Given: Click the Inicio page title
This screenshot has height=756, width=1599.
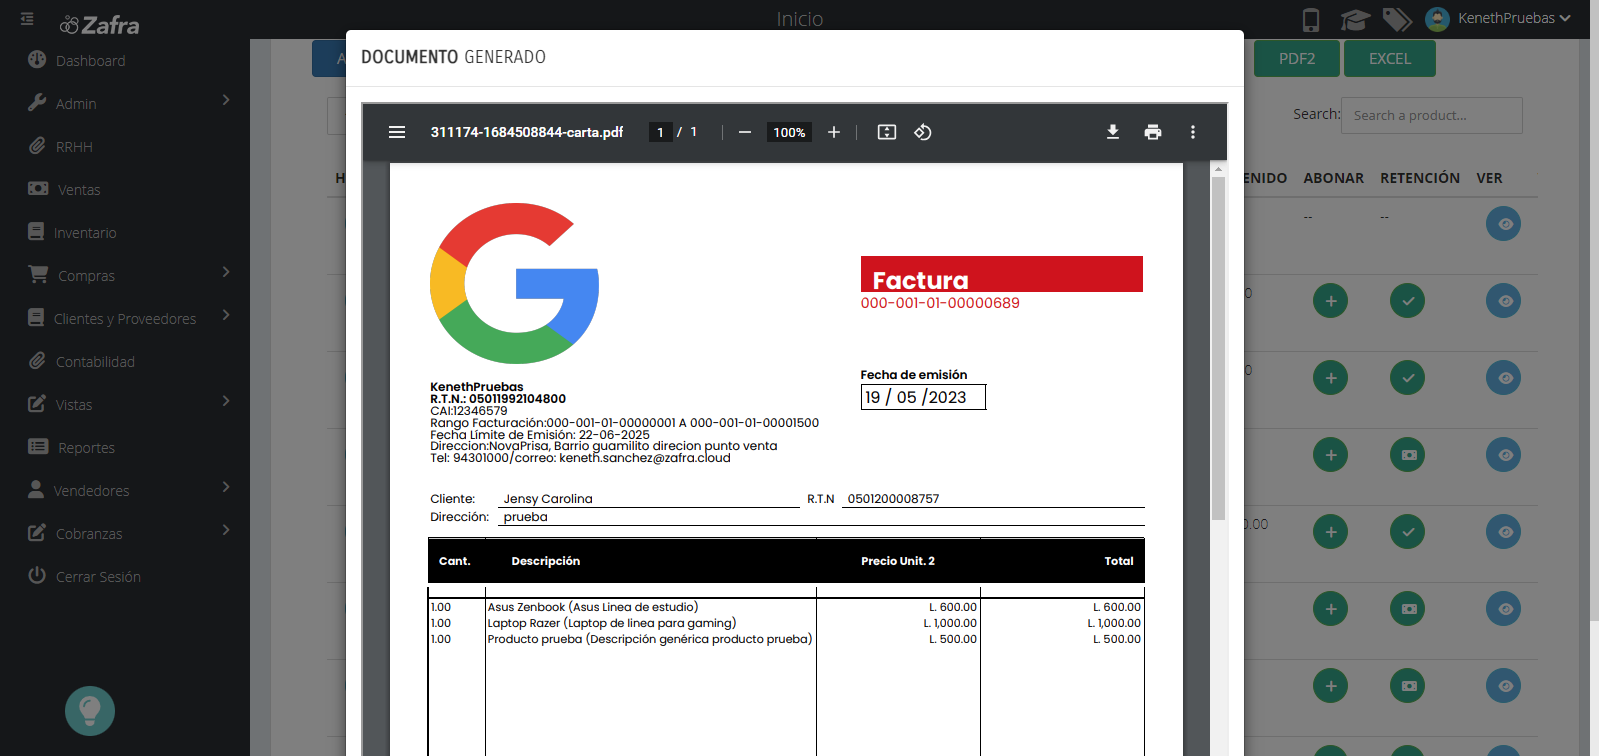Looking at the screenshot, I should point(800,19).
